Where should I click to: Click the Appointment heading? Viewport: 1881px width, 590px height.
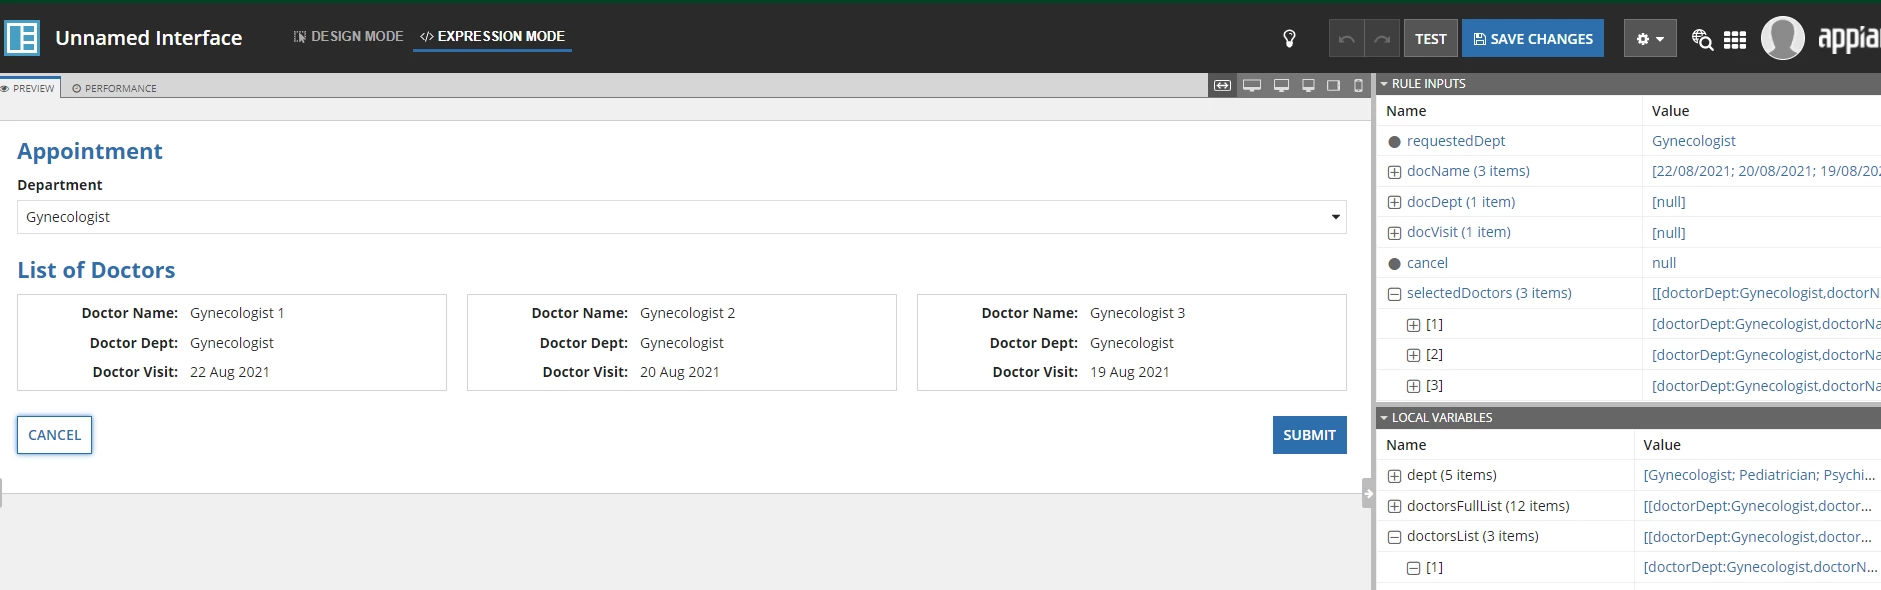coord(90,151)
